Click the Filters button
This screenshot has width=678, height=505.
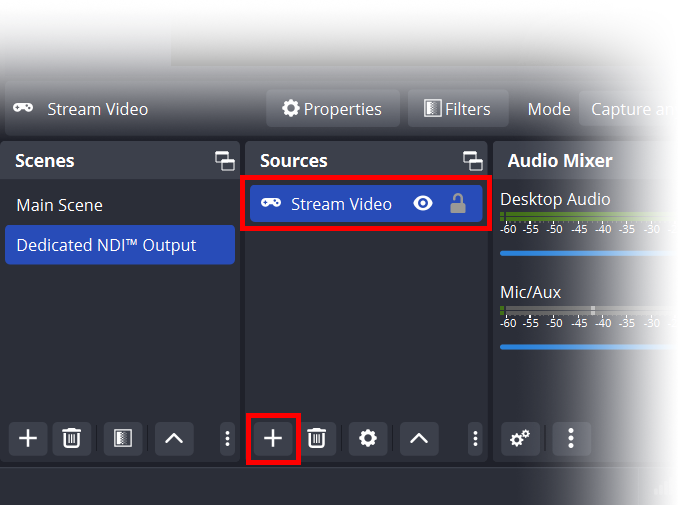[457, 109]
